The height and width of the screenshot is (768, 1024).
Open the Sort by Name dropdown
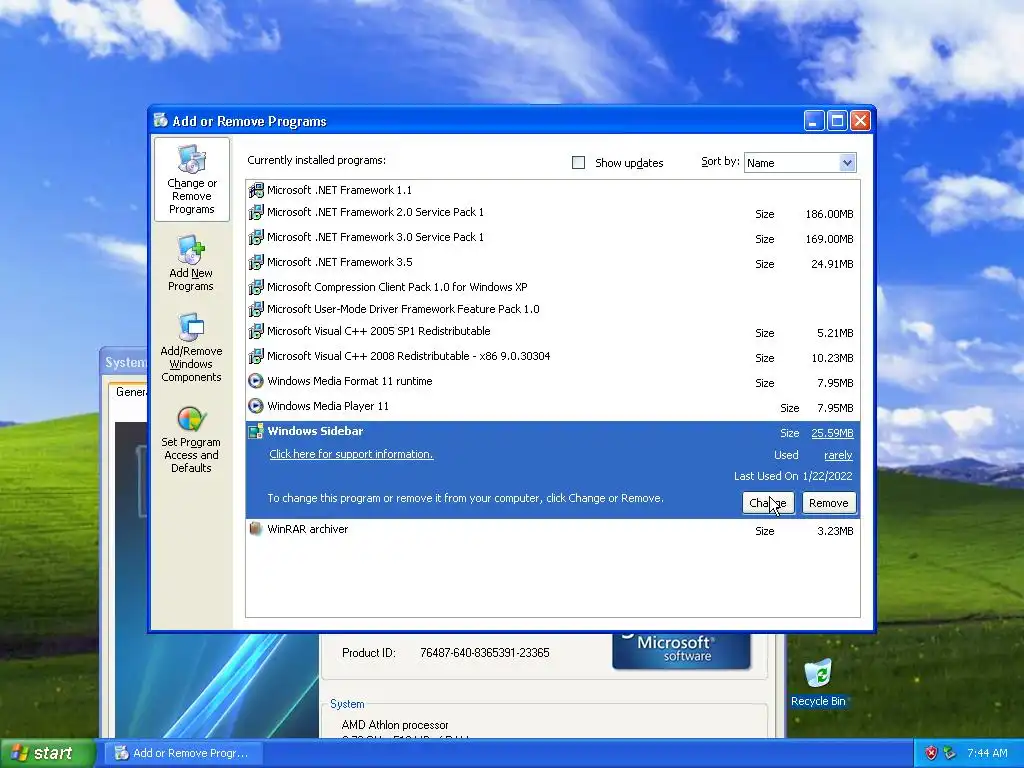click(800, 163)
